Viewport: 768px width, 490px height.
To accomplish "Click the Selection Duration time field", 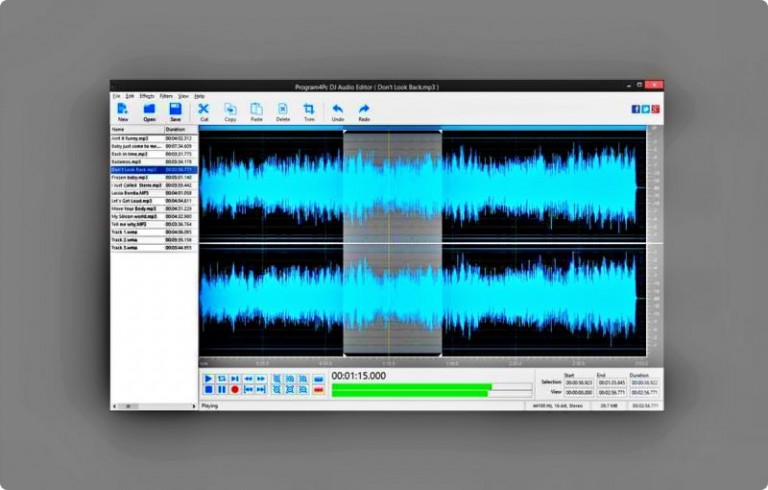I will (644, 382).
